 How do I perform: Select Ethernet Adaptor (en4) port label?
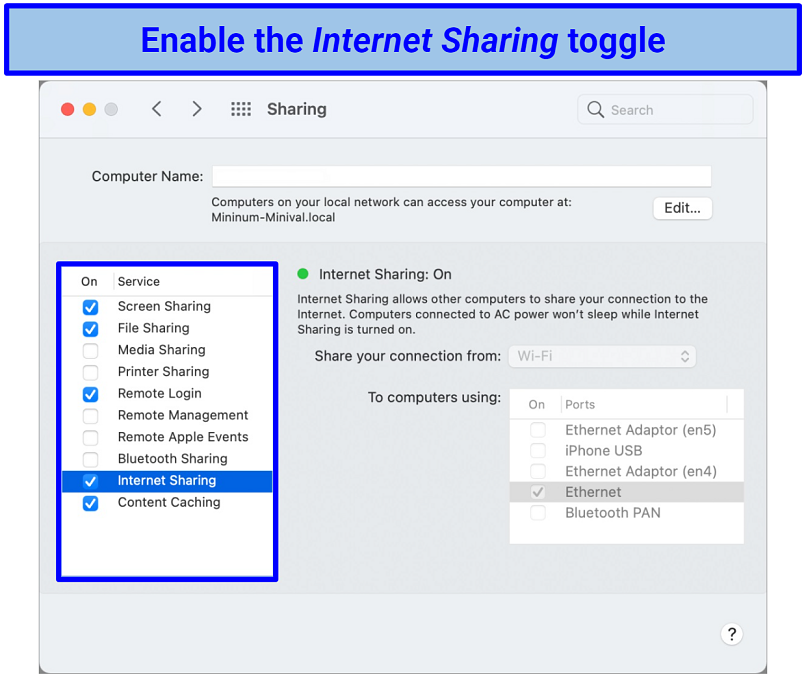(640, 471)
